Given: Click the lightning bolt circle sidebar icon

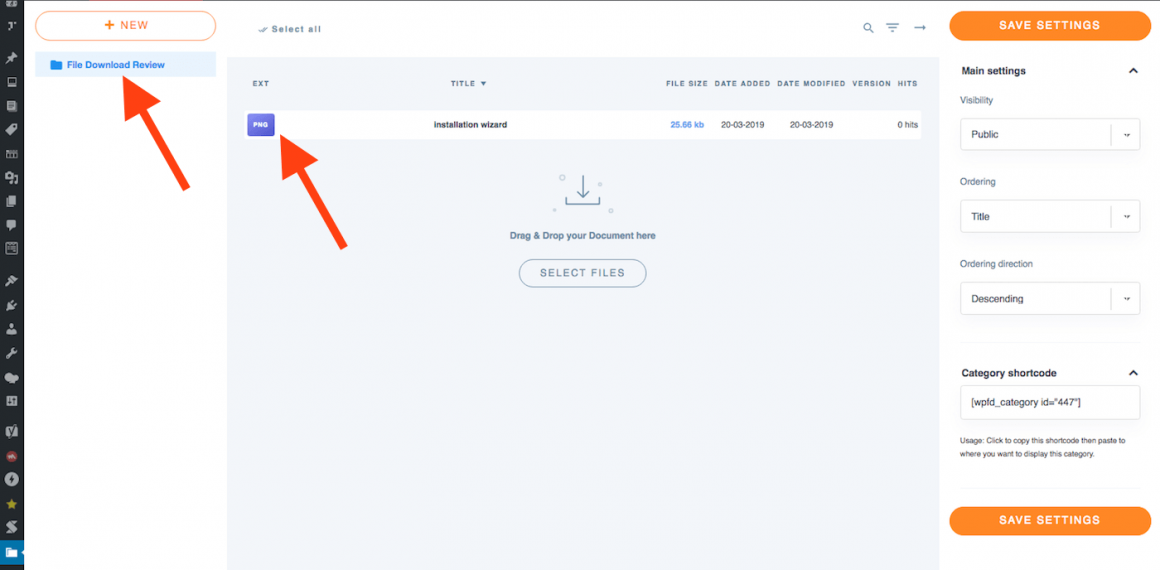Looking at the screenshot, I should pyautogui.click(x=11, y=479).
